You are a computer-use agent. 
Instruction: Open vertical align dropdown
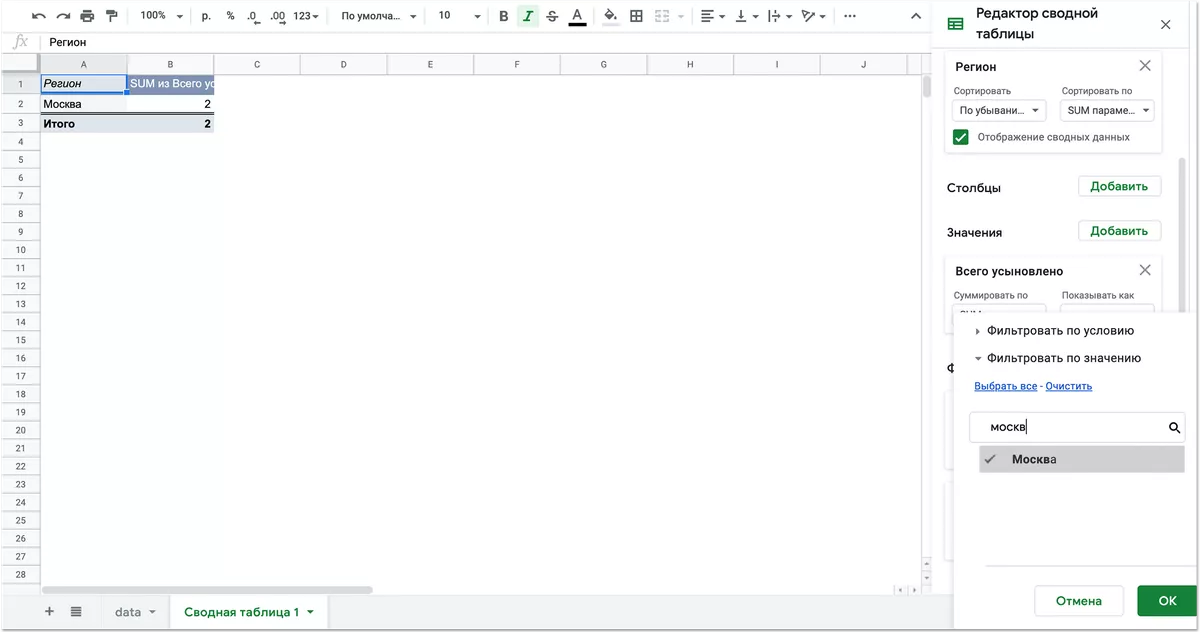click(x=746, y=16)
